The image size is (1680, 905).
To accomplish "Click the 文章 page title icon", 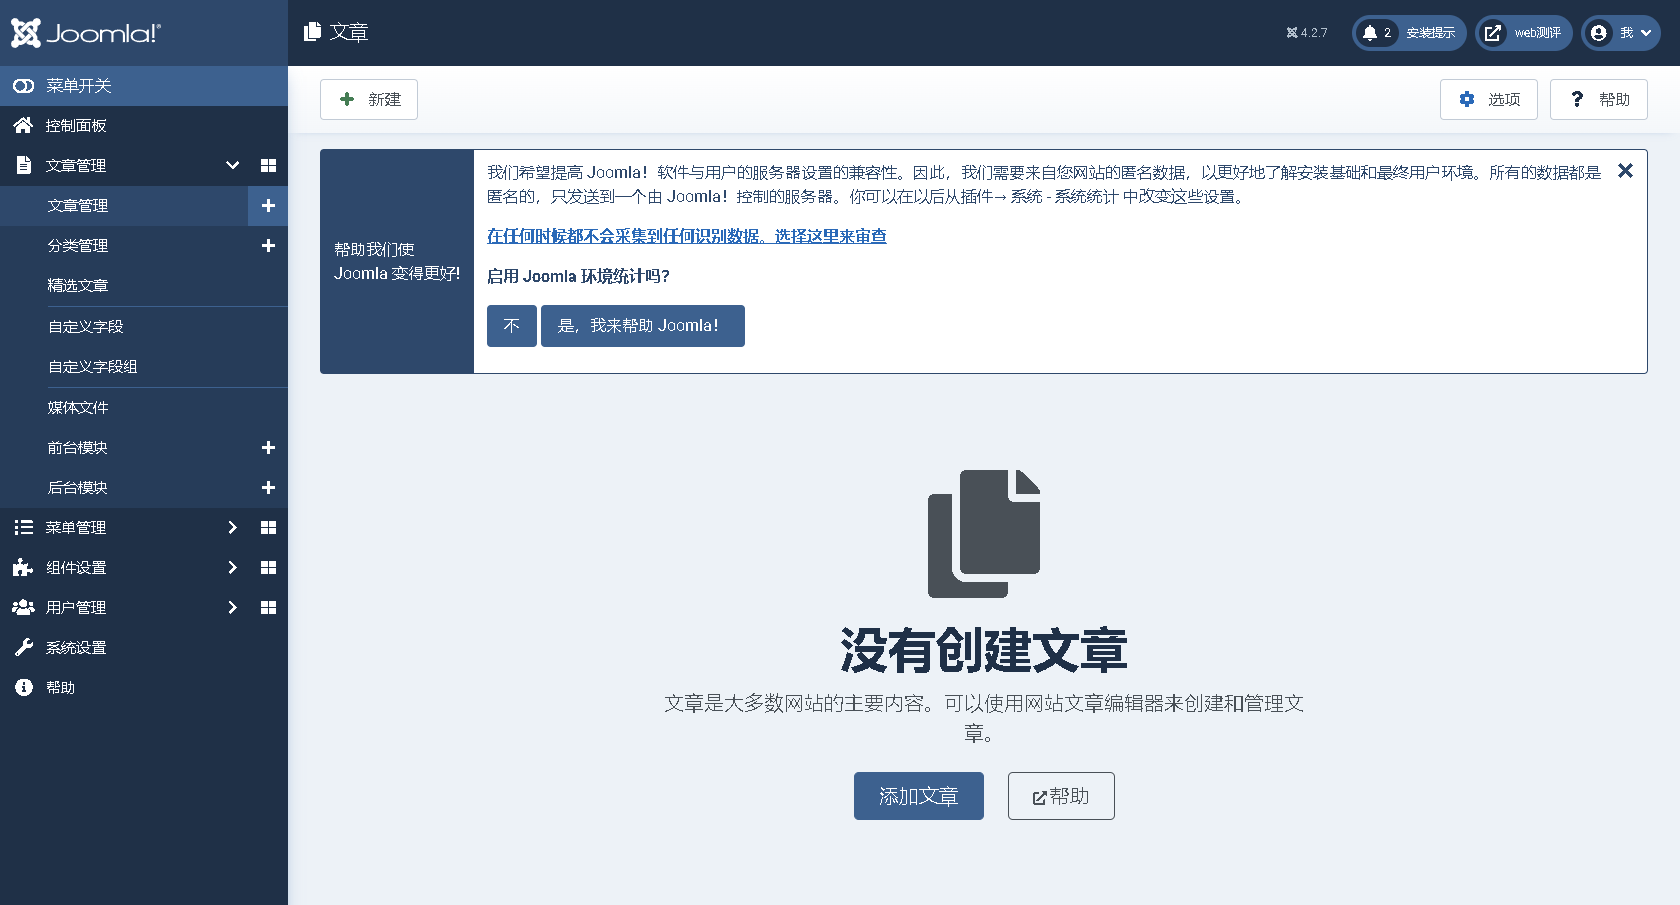I will [x=313, y=32].
